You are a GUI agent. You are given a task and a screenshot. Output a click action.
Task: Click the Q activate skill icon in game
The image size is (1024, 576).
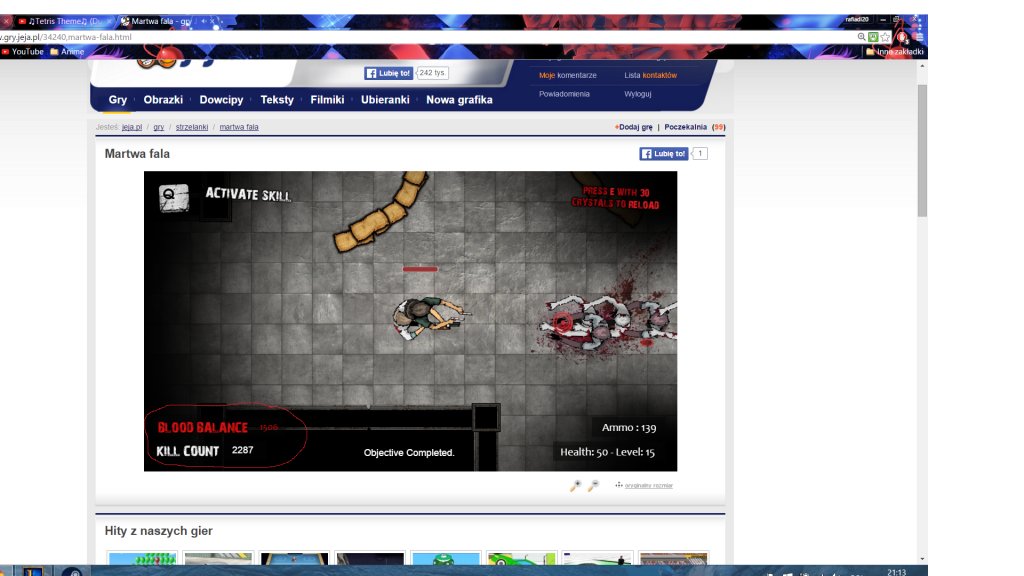[174, 198]
